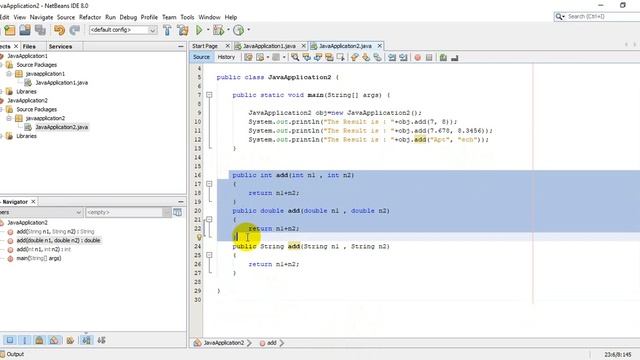Click Stop Macro Recording icon
Viewport: 640px width, 360px height.
429,58
